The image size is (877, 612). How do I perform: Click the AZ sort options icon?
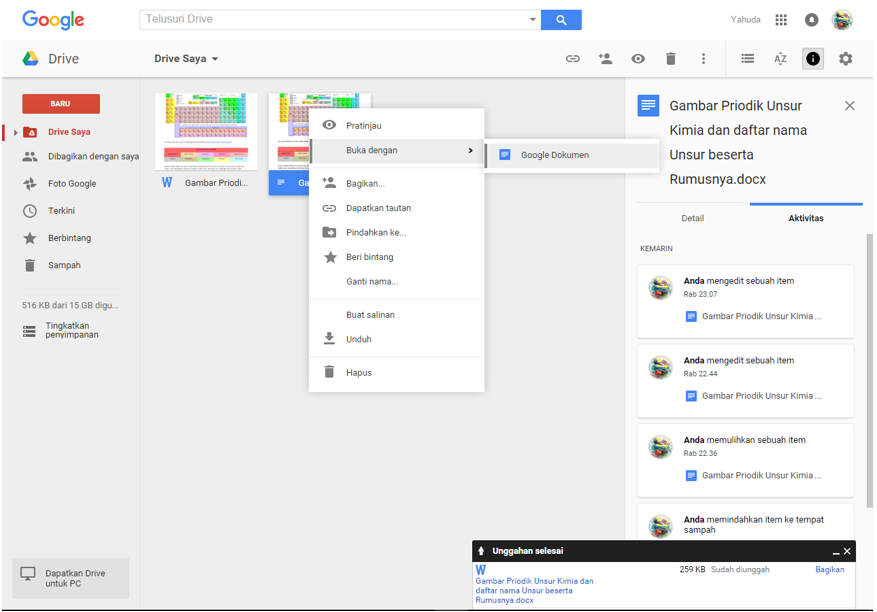780,58
